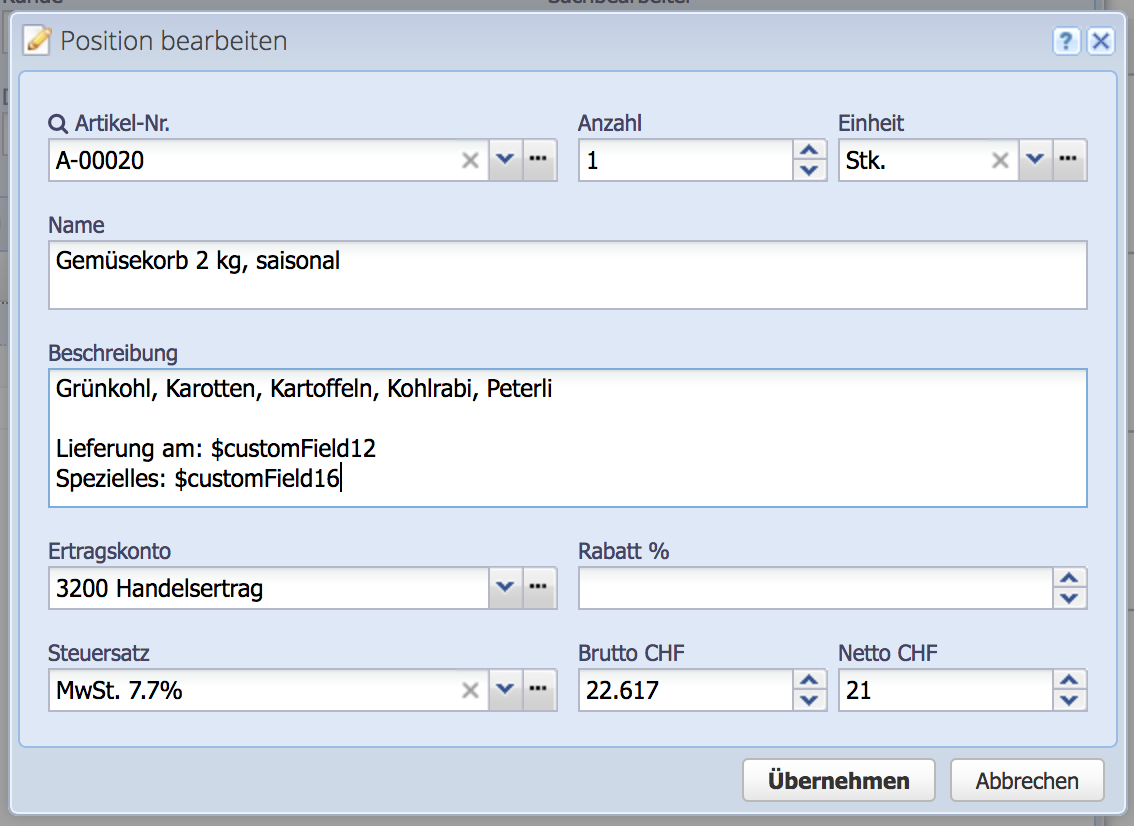
Task: Open account browser via Ertragskonto ellipsis
Action: pyautogui.click(x=538, y=588)
